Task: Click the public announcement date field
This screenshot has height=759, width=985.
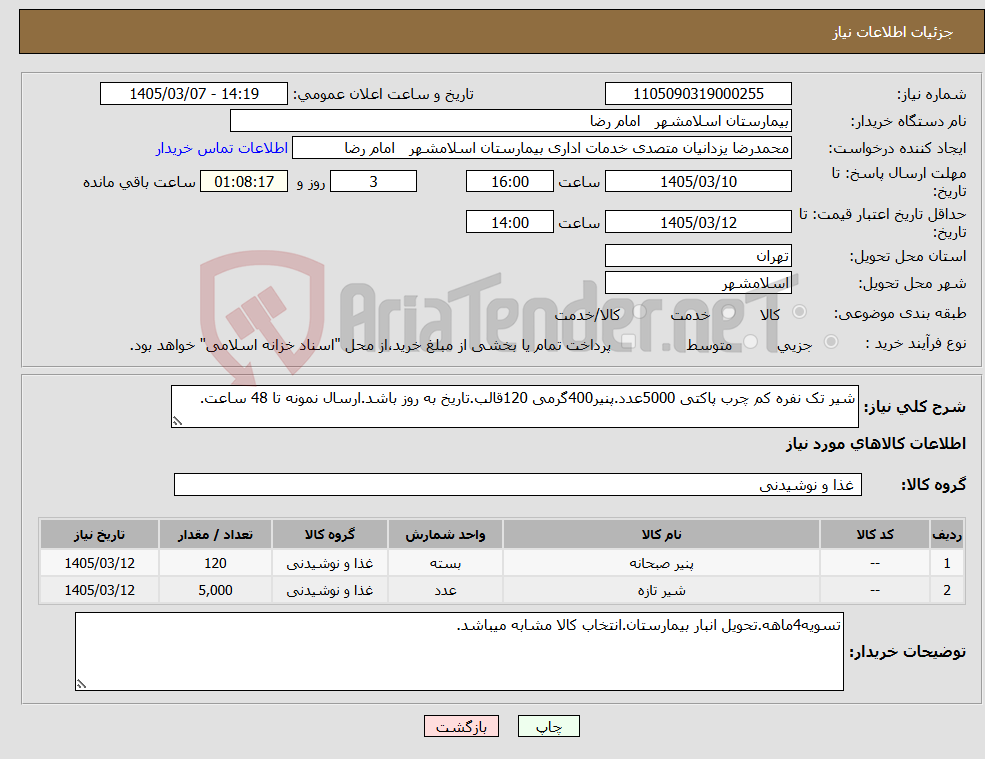Action: click(193, 94)
